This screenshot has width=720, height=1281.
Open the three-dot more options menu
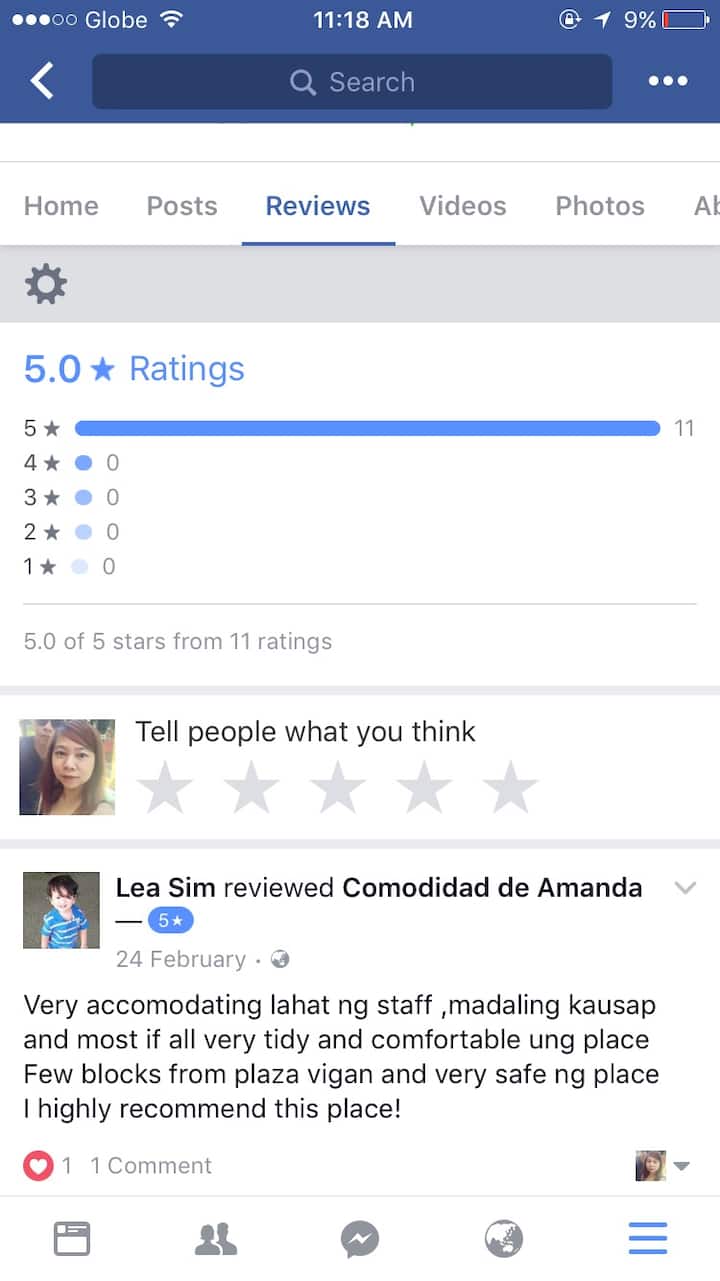[x=667, y=81]
